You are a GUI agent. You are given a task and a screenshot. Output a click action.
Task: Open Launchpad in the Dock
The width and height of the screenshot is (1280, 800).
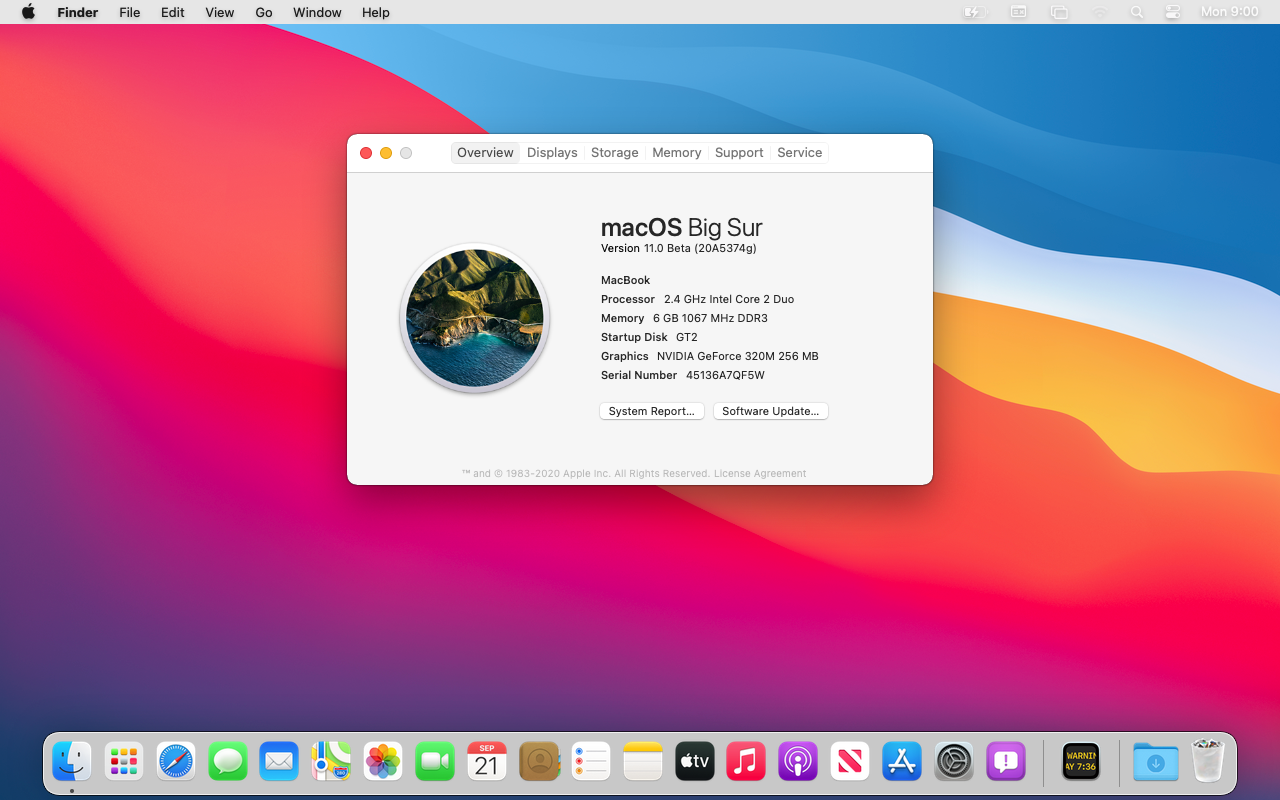tap(124, 762)
